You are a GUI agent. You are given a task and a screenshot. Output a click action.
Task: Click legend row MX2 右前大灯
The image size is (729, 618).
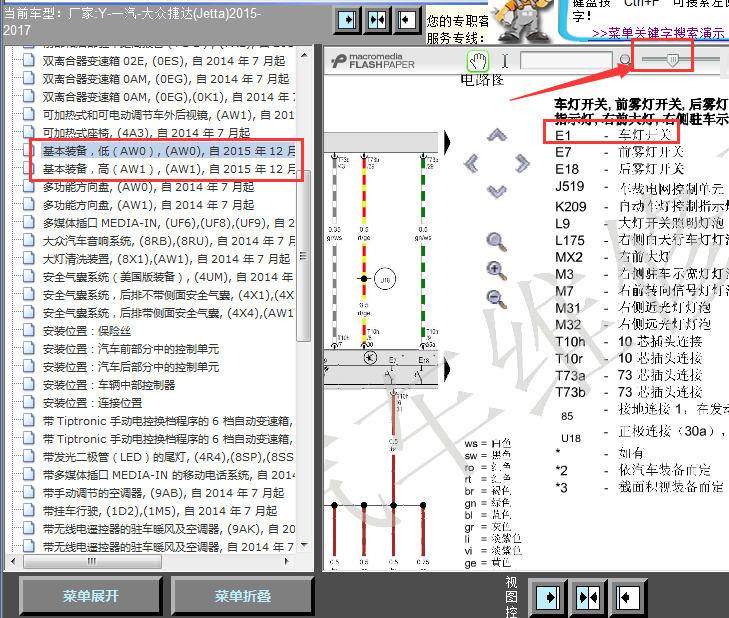point(612,257)
